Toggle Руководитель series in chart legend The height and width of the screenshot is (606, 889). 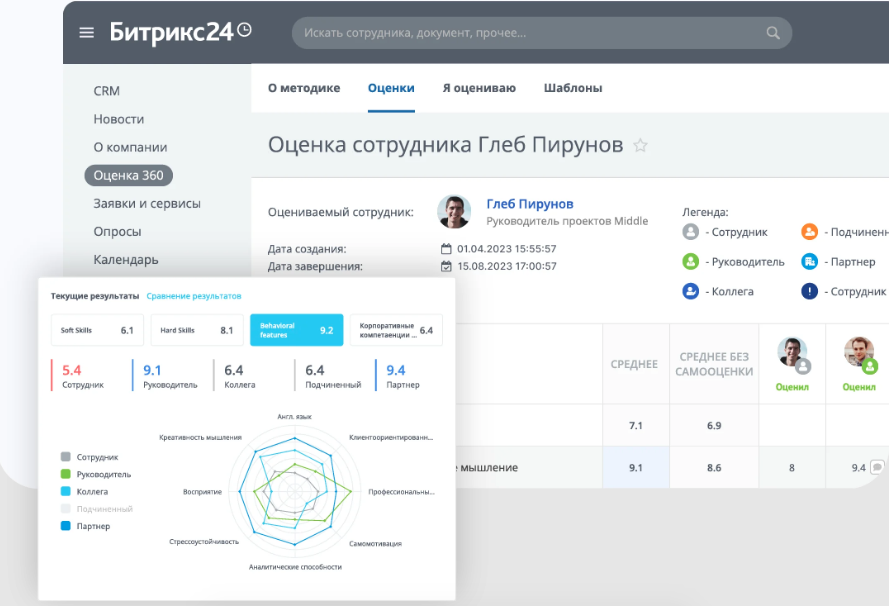tap(96, 474)
